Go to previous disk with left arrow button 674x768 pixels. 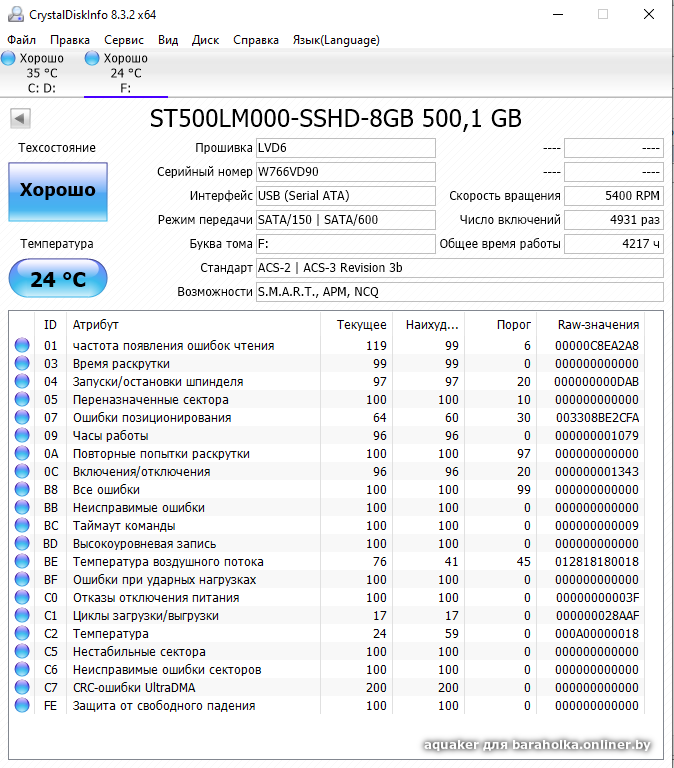click(x=20, y=118)
